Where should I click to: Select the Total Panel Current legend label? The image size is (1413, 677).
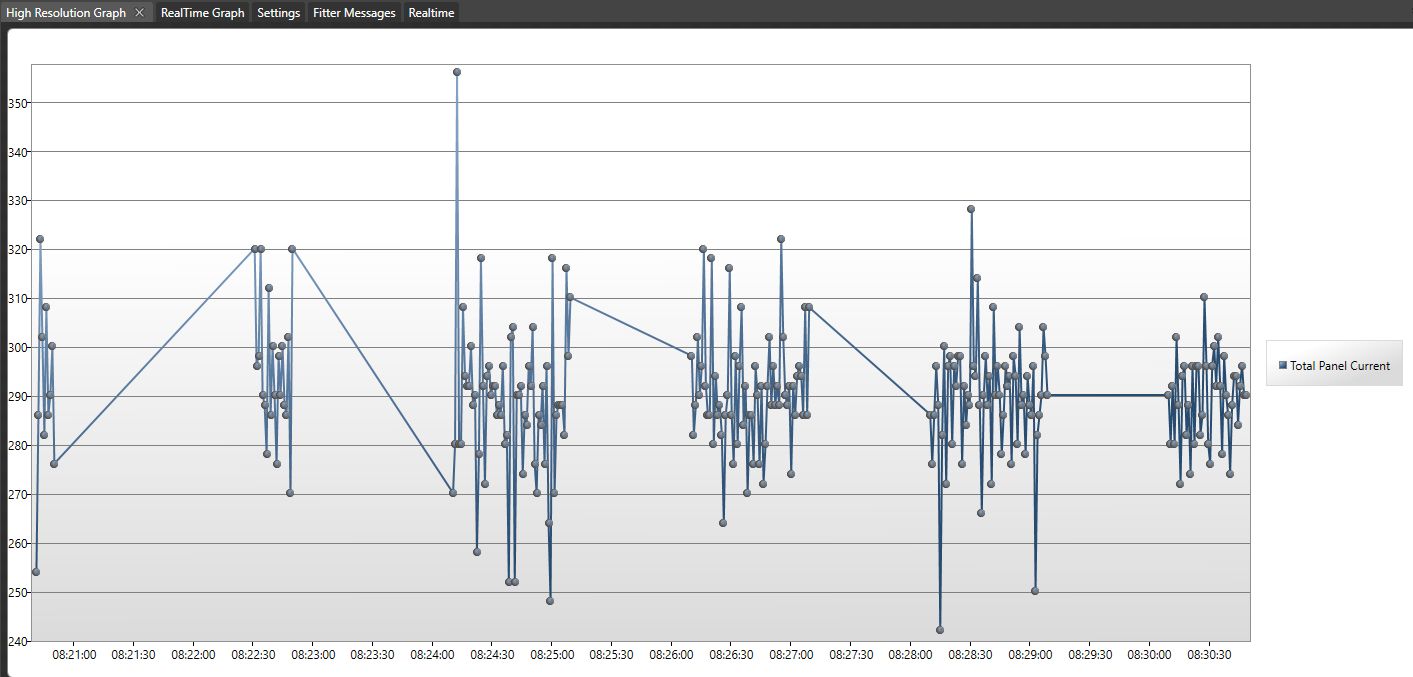click(1340, 366)
